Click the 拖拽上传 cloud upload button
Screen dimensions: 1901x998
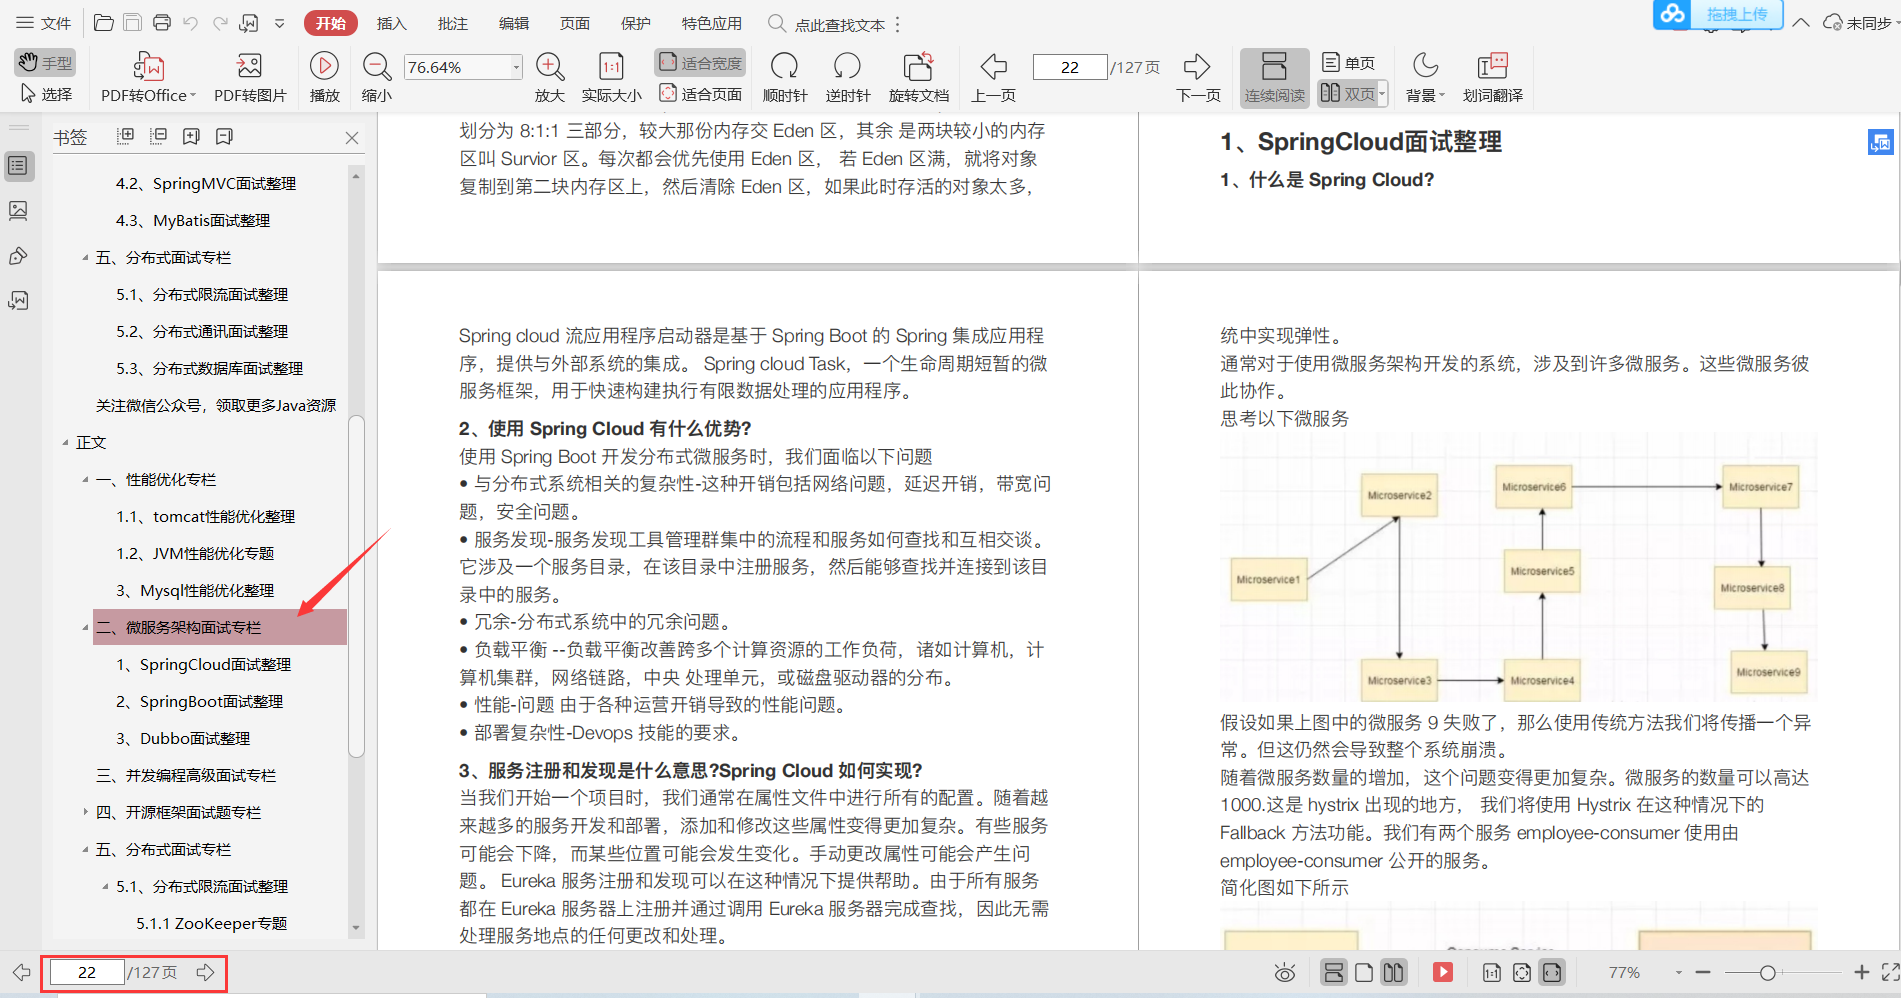pos(1718,14)
